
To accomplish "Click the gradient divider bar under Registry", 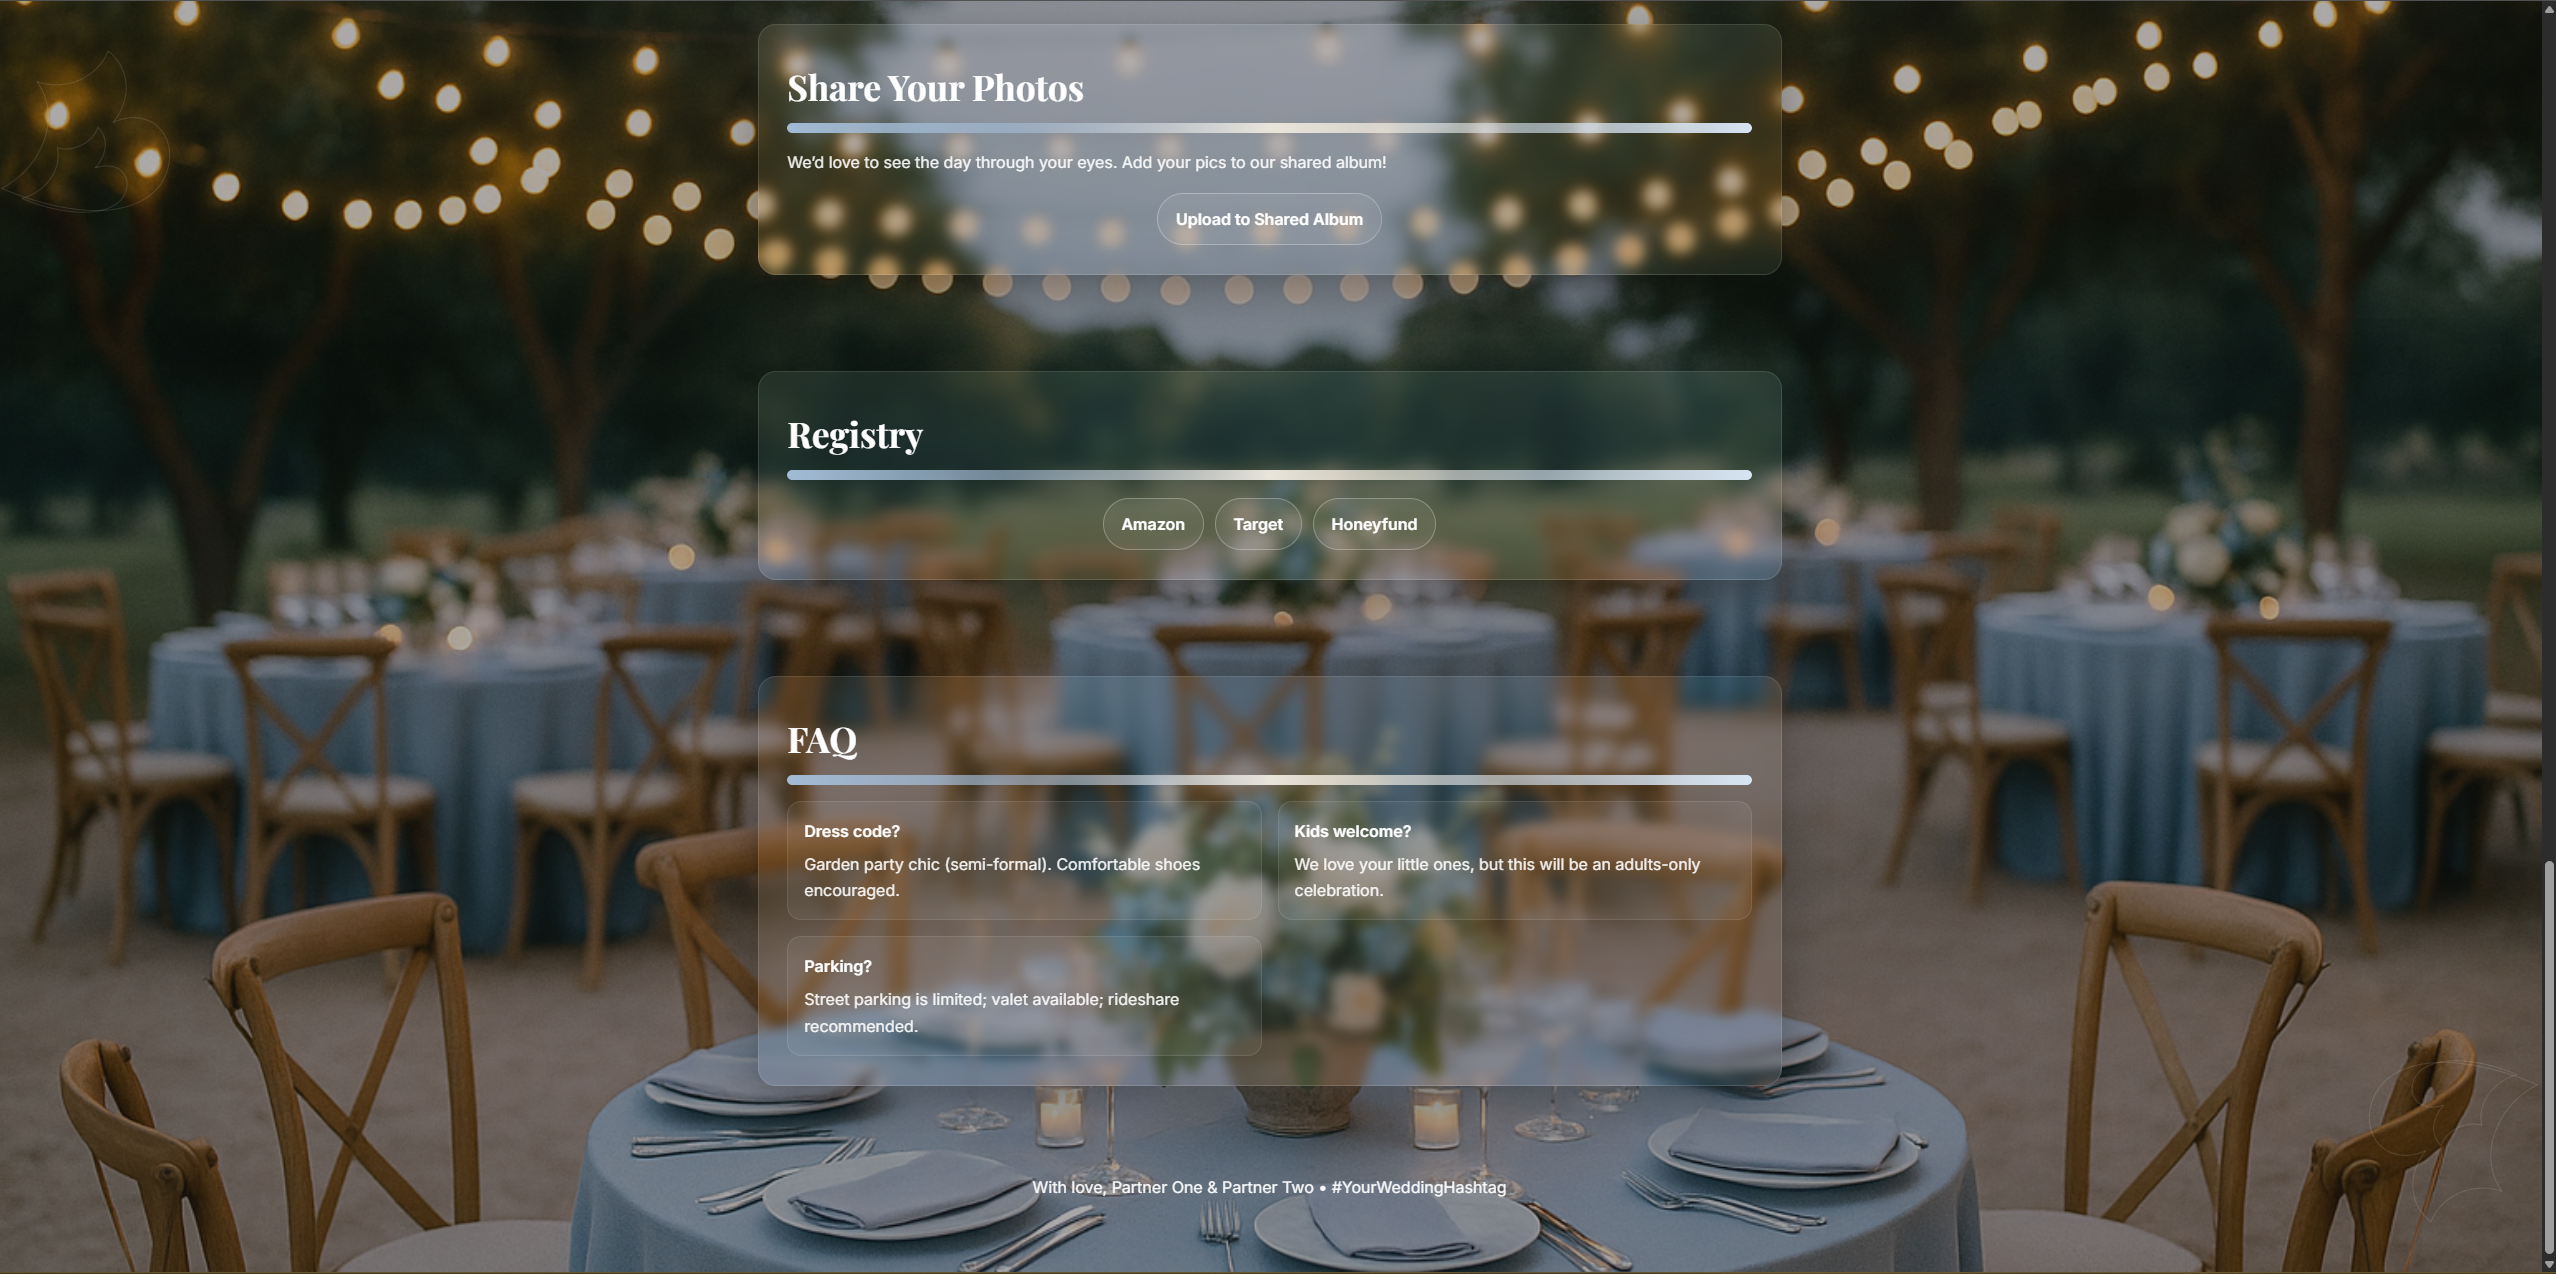I will (x=1269, y=475).
